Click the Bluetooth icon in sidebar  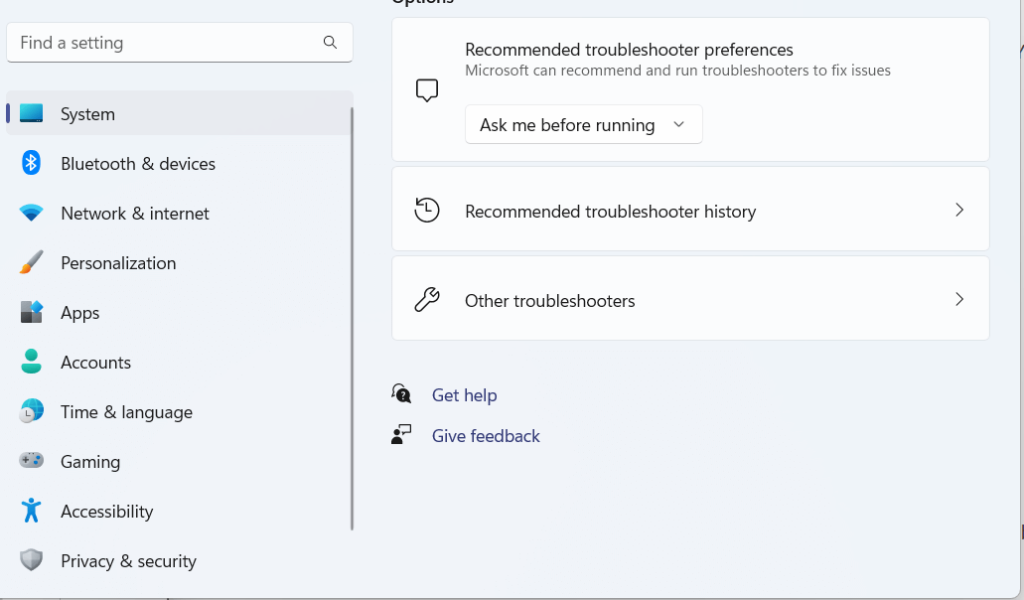(x=31, y=163)
